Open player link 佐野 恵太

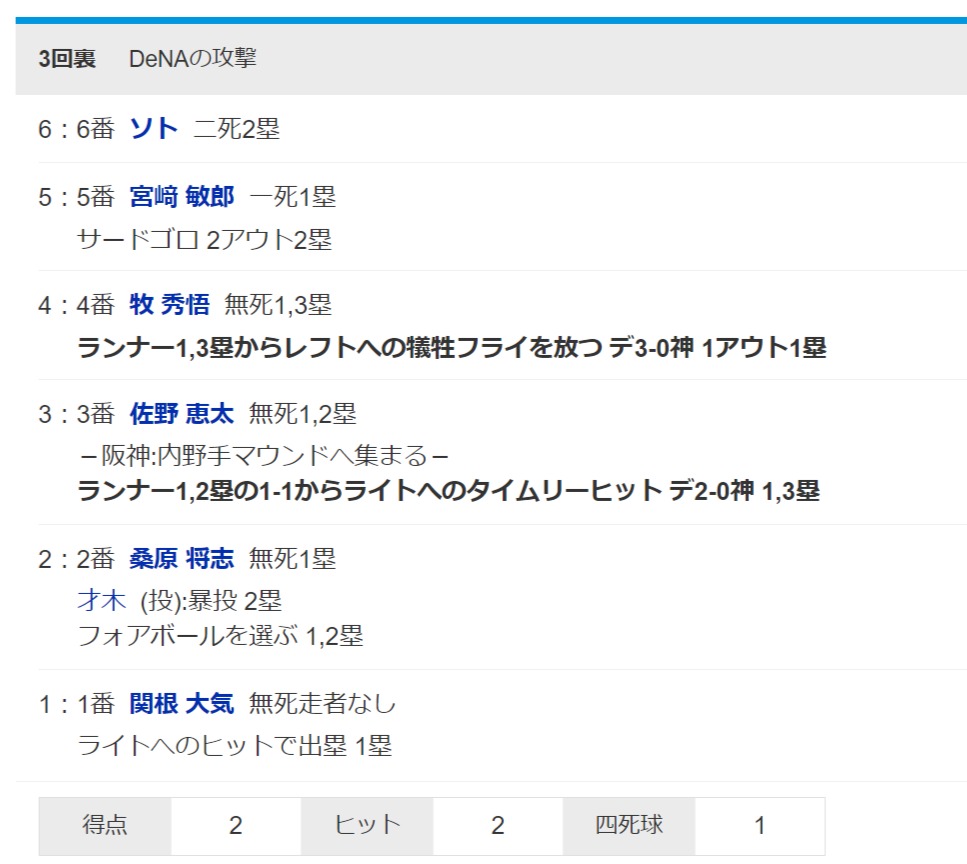tap(182, 414)
